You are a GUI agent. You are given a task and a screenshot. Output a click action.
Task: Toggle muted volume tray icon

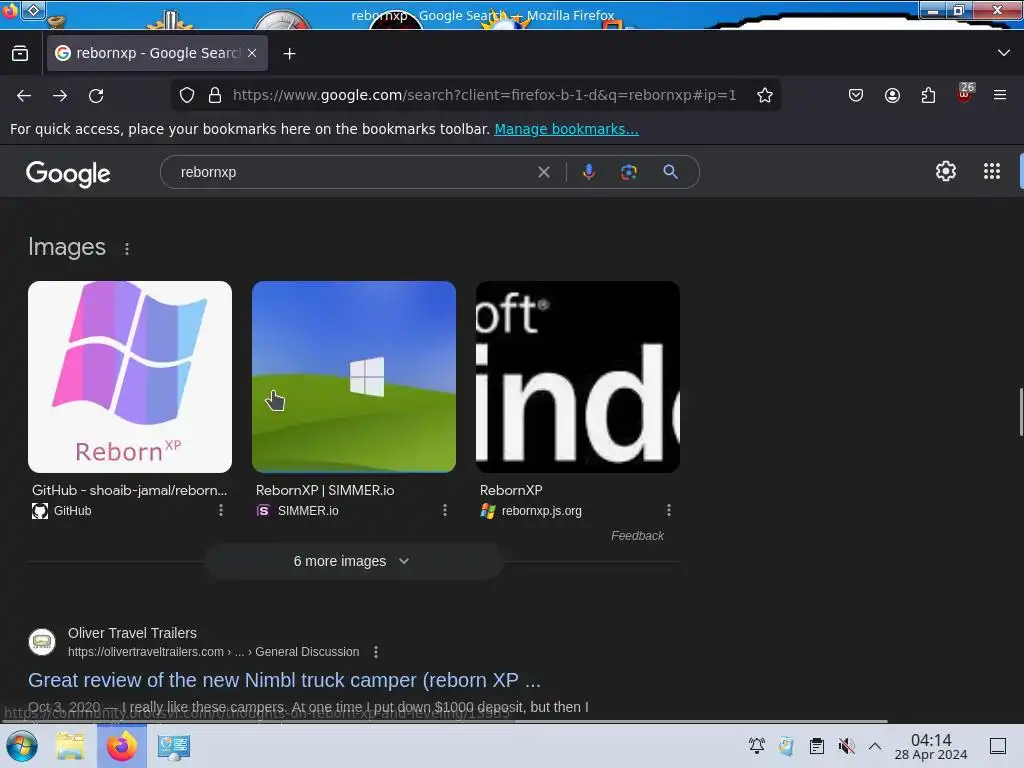846,746
